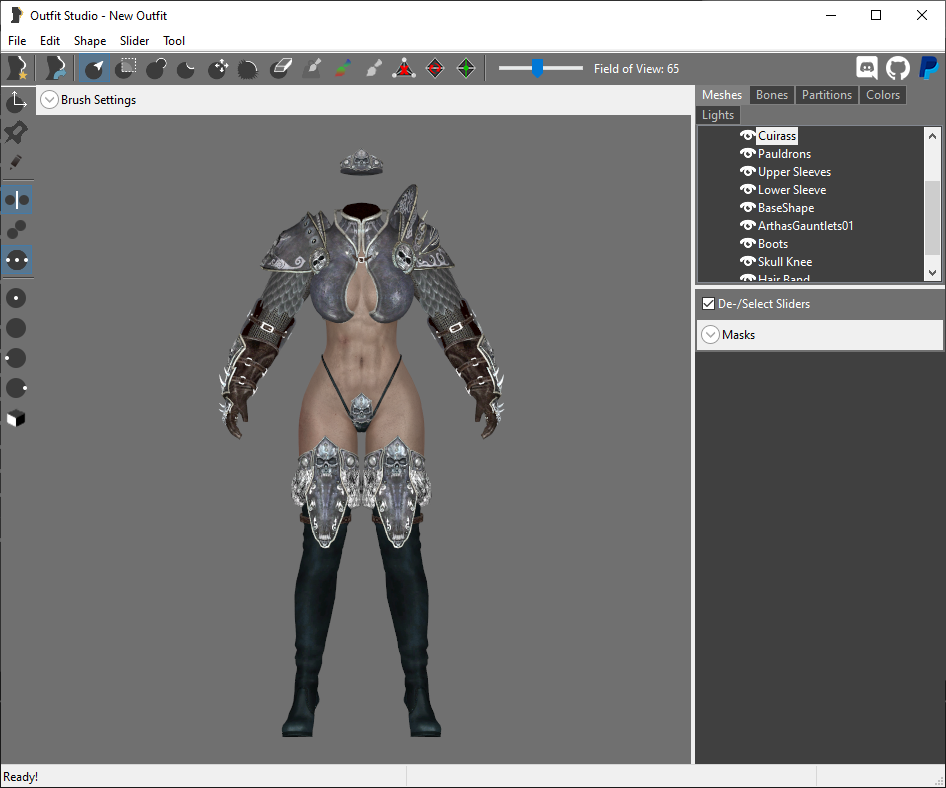The height and width of the screenshot is (788, 946).
Task: Expand the Brush Settings panel
Action: [49, 100]
